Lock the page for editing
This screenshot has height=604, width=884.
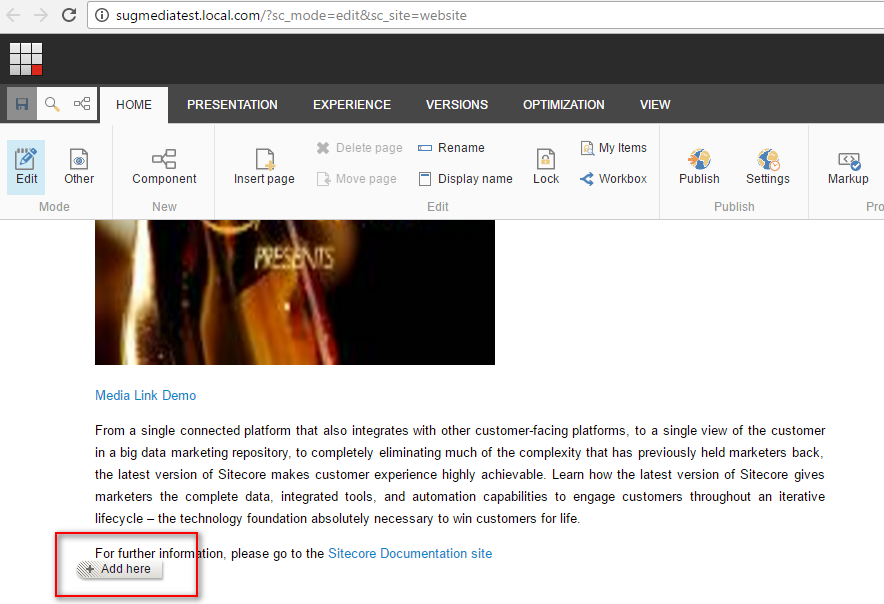tap(546, 167)
